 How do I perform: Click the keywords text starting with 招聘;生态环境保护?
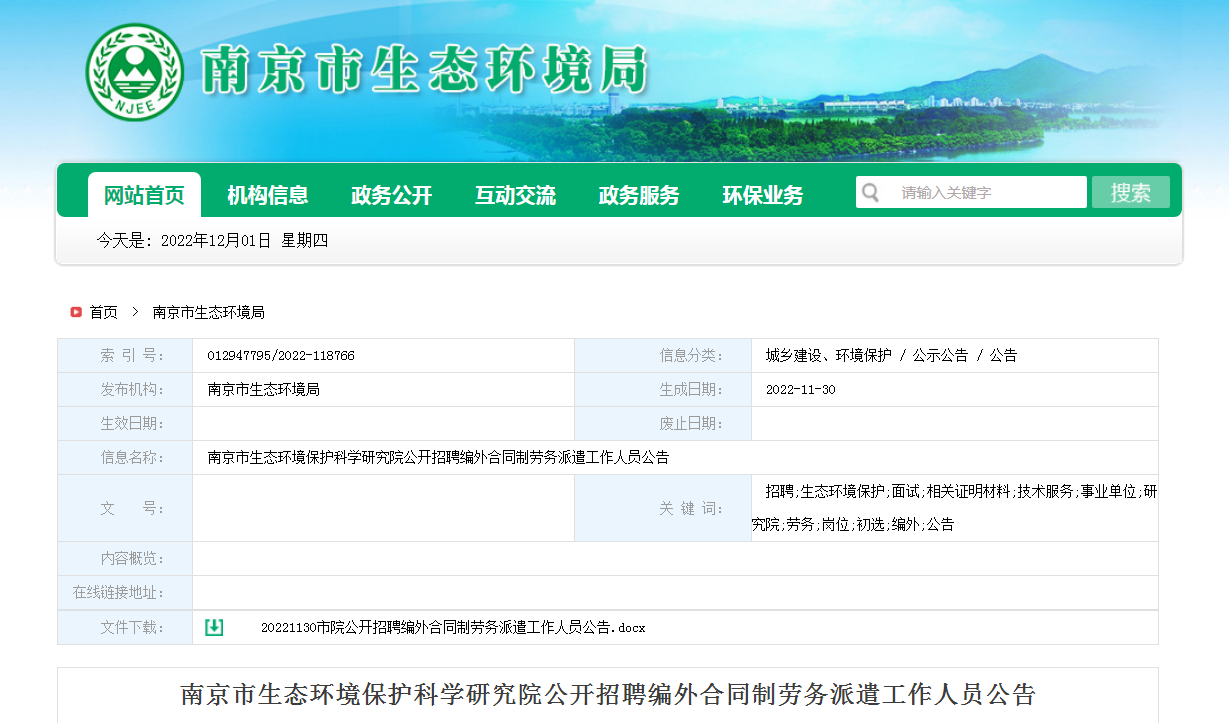pyautogui.click(x=955, y=507)
